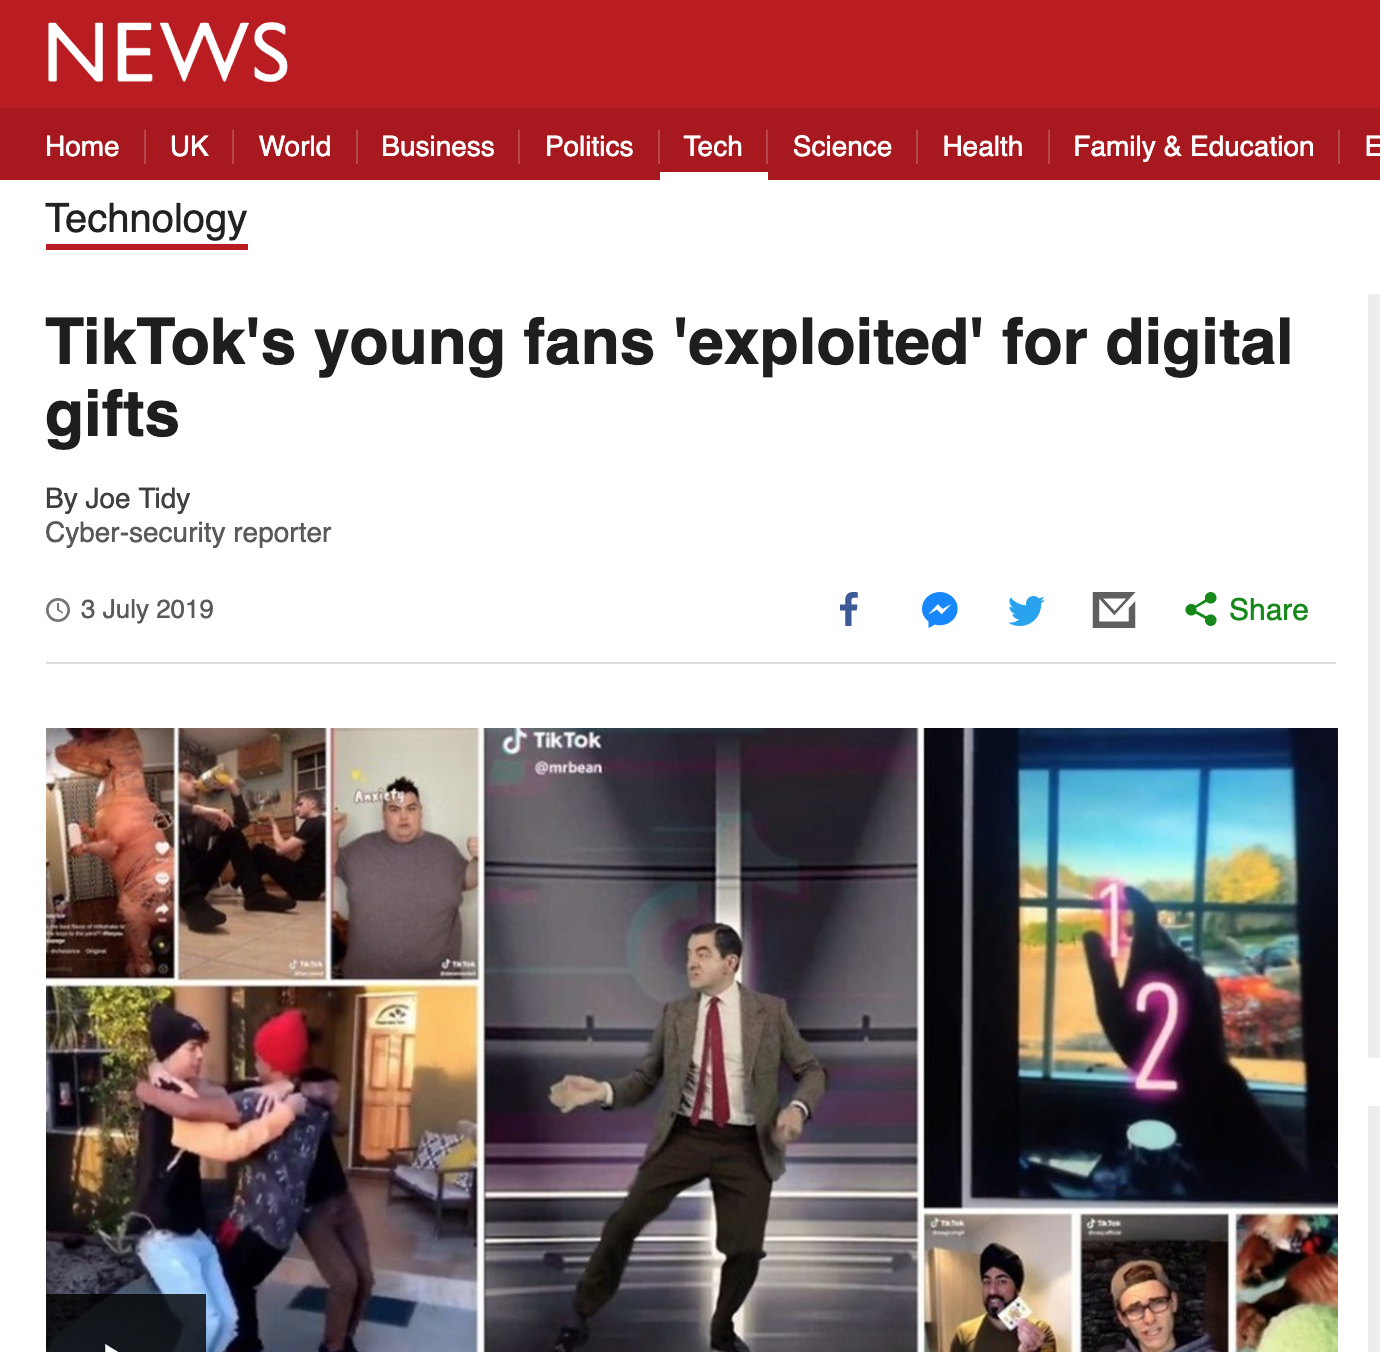Click the TikTok video collage image
1380x1352 pixels.
click(x=692, y=1040)
